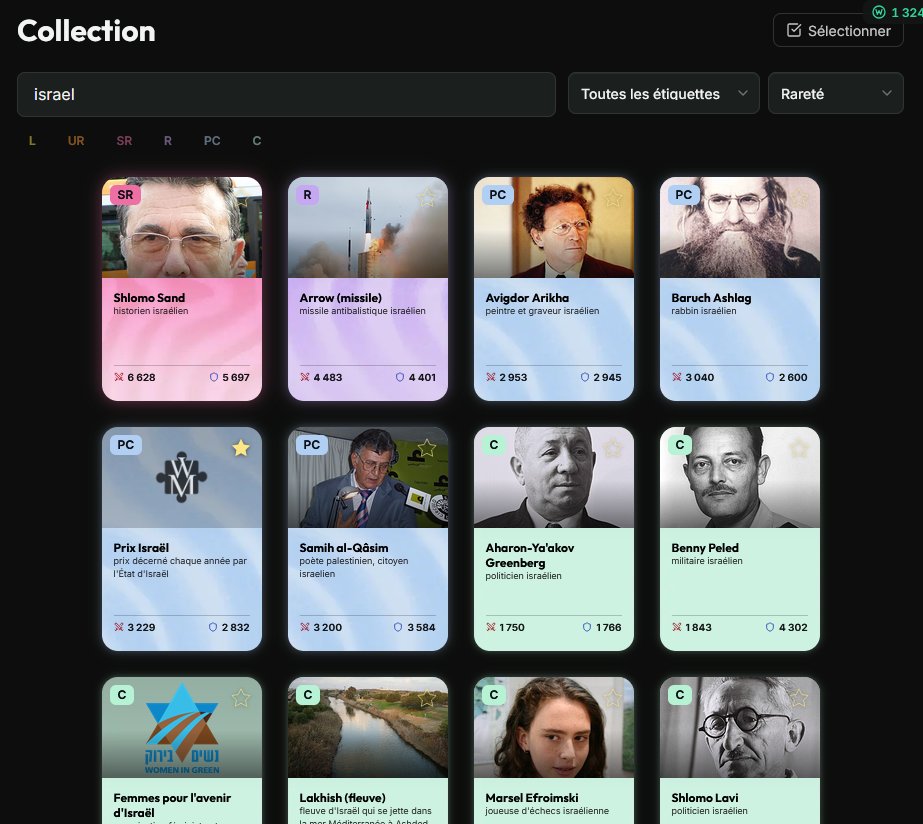Click the PC badge on Samih al-Qâsim card
923x824 pixels.
[x=311, y=445]
